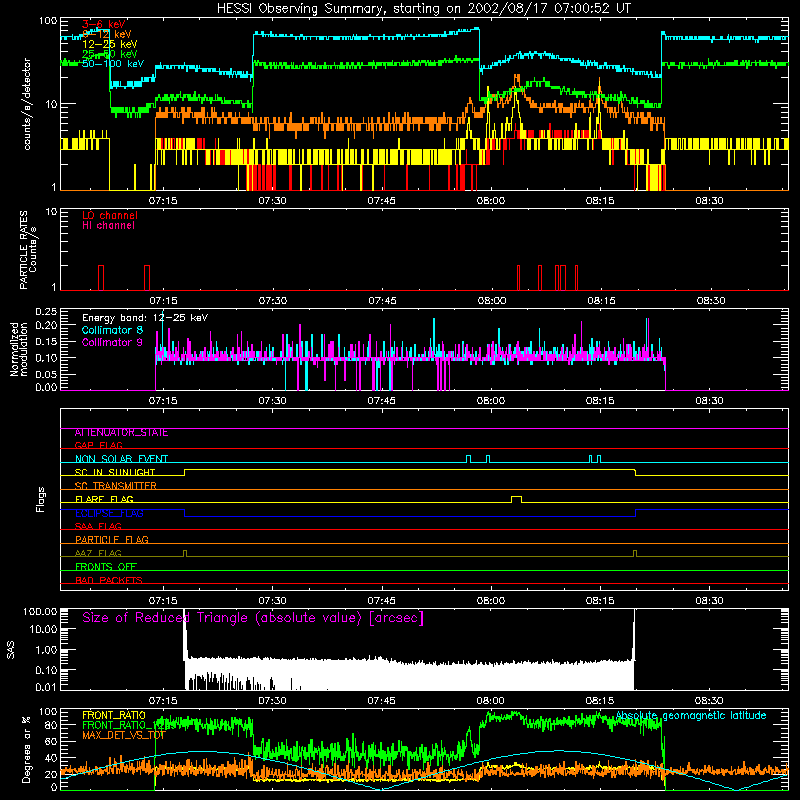Click the NON_SOLAR_EVENT flag label

(x=121, y=459)
